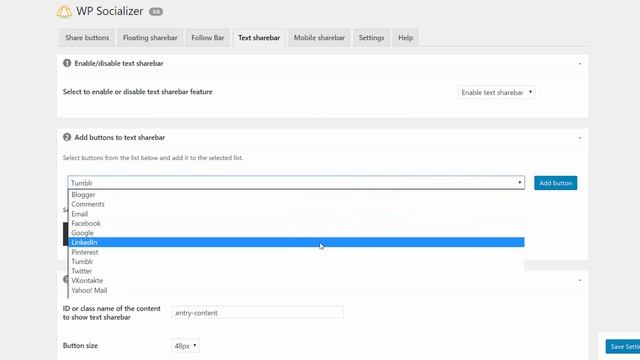This screenshot has height=360, width=640.
Task: Click the version badge beside WP Socializer
Action: 156,11
